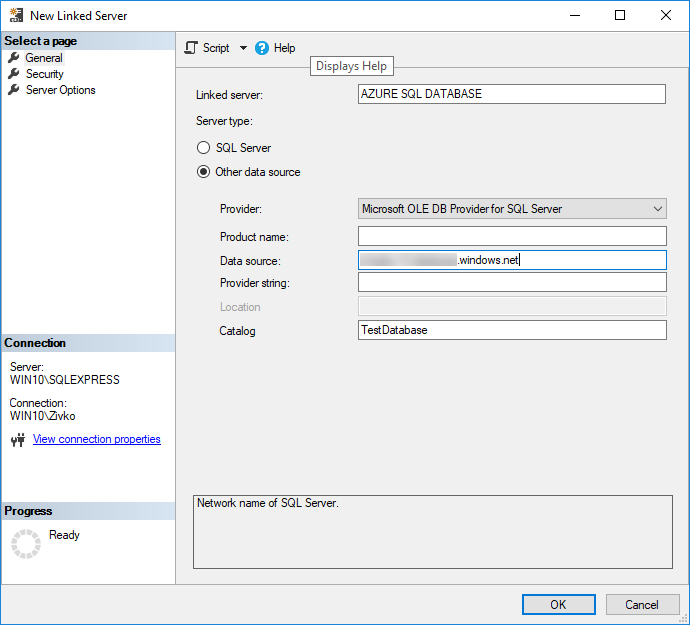Click the Server Options wrench icon

click(14, 90)
